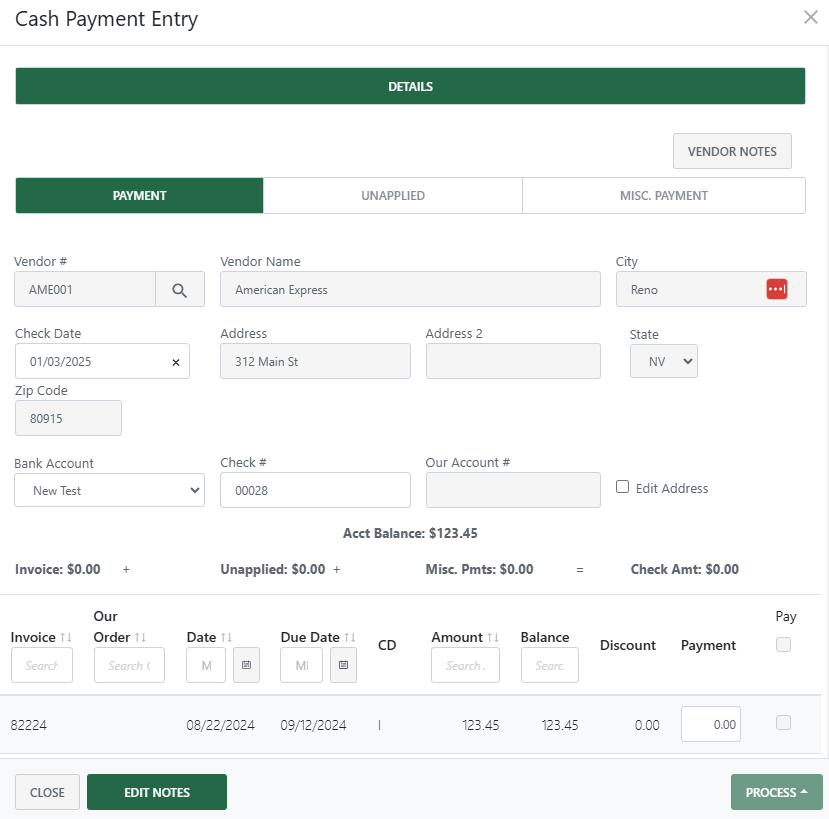Open VENDOR NOTES
This screenshot has height=819, width=829.
click(732, 150)
